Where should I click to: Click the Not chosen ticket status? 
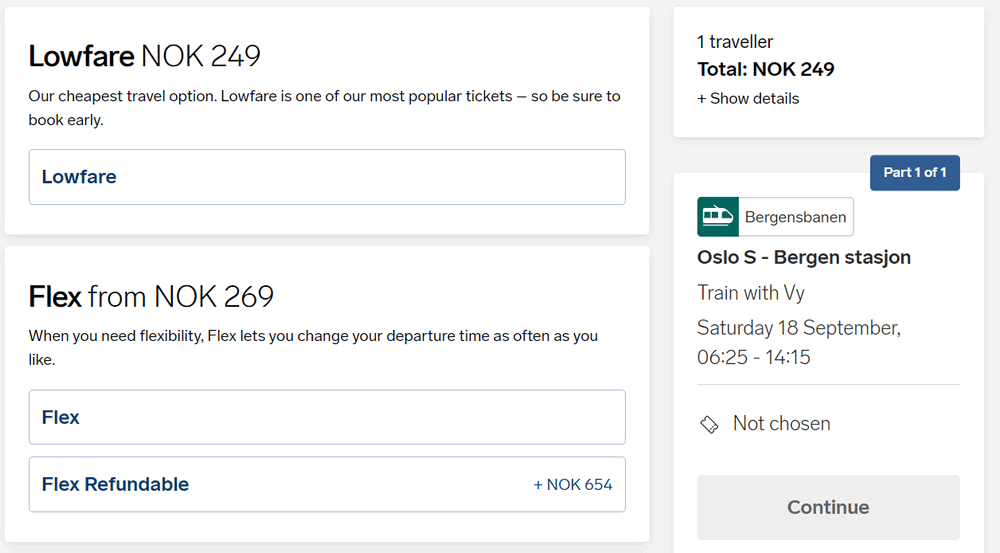(x=781, y=424)
